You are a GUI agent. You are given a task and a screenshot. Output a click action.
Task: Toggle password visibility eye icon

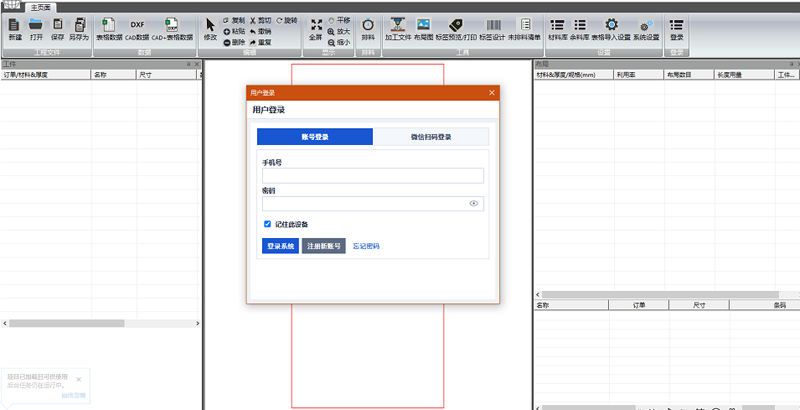click(473, 203)
